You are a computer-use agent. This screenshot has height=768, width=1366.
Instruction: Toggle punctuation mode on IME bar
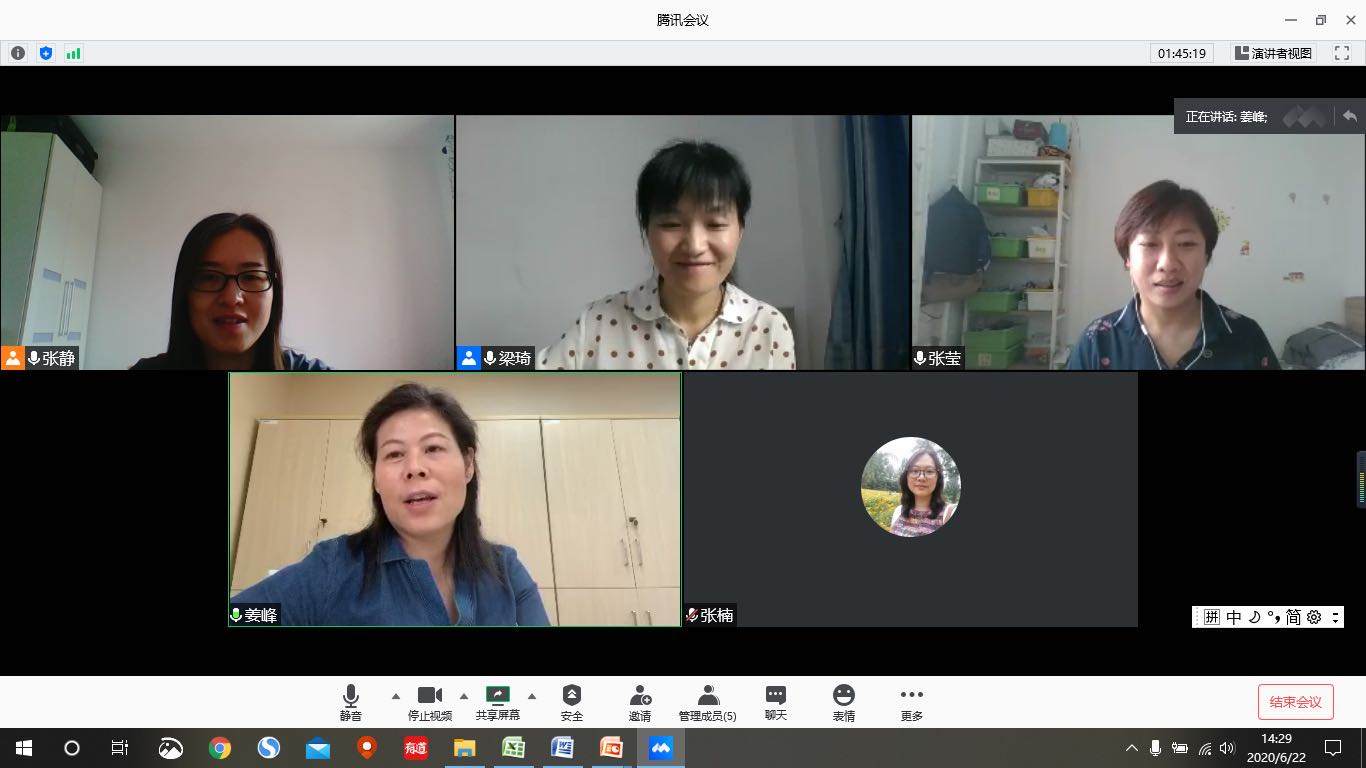1273,617
